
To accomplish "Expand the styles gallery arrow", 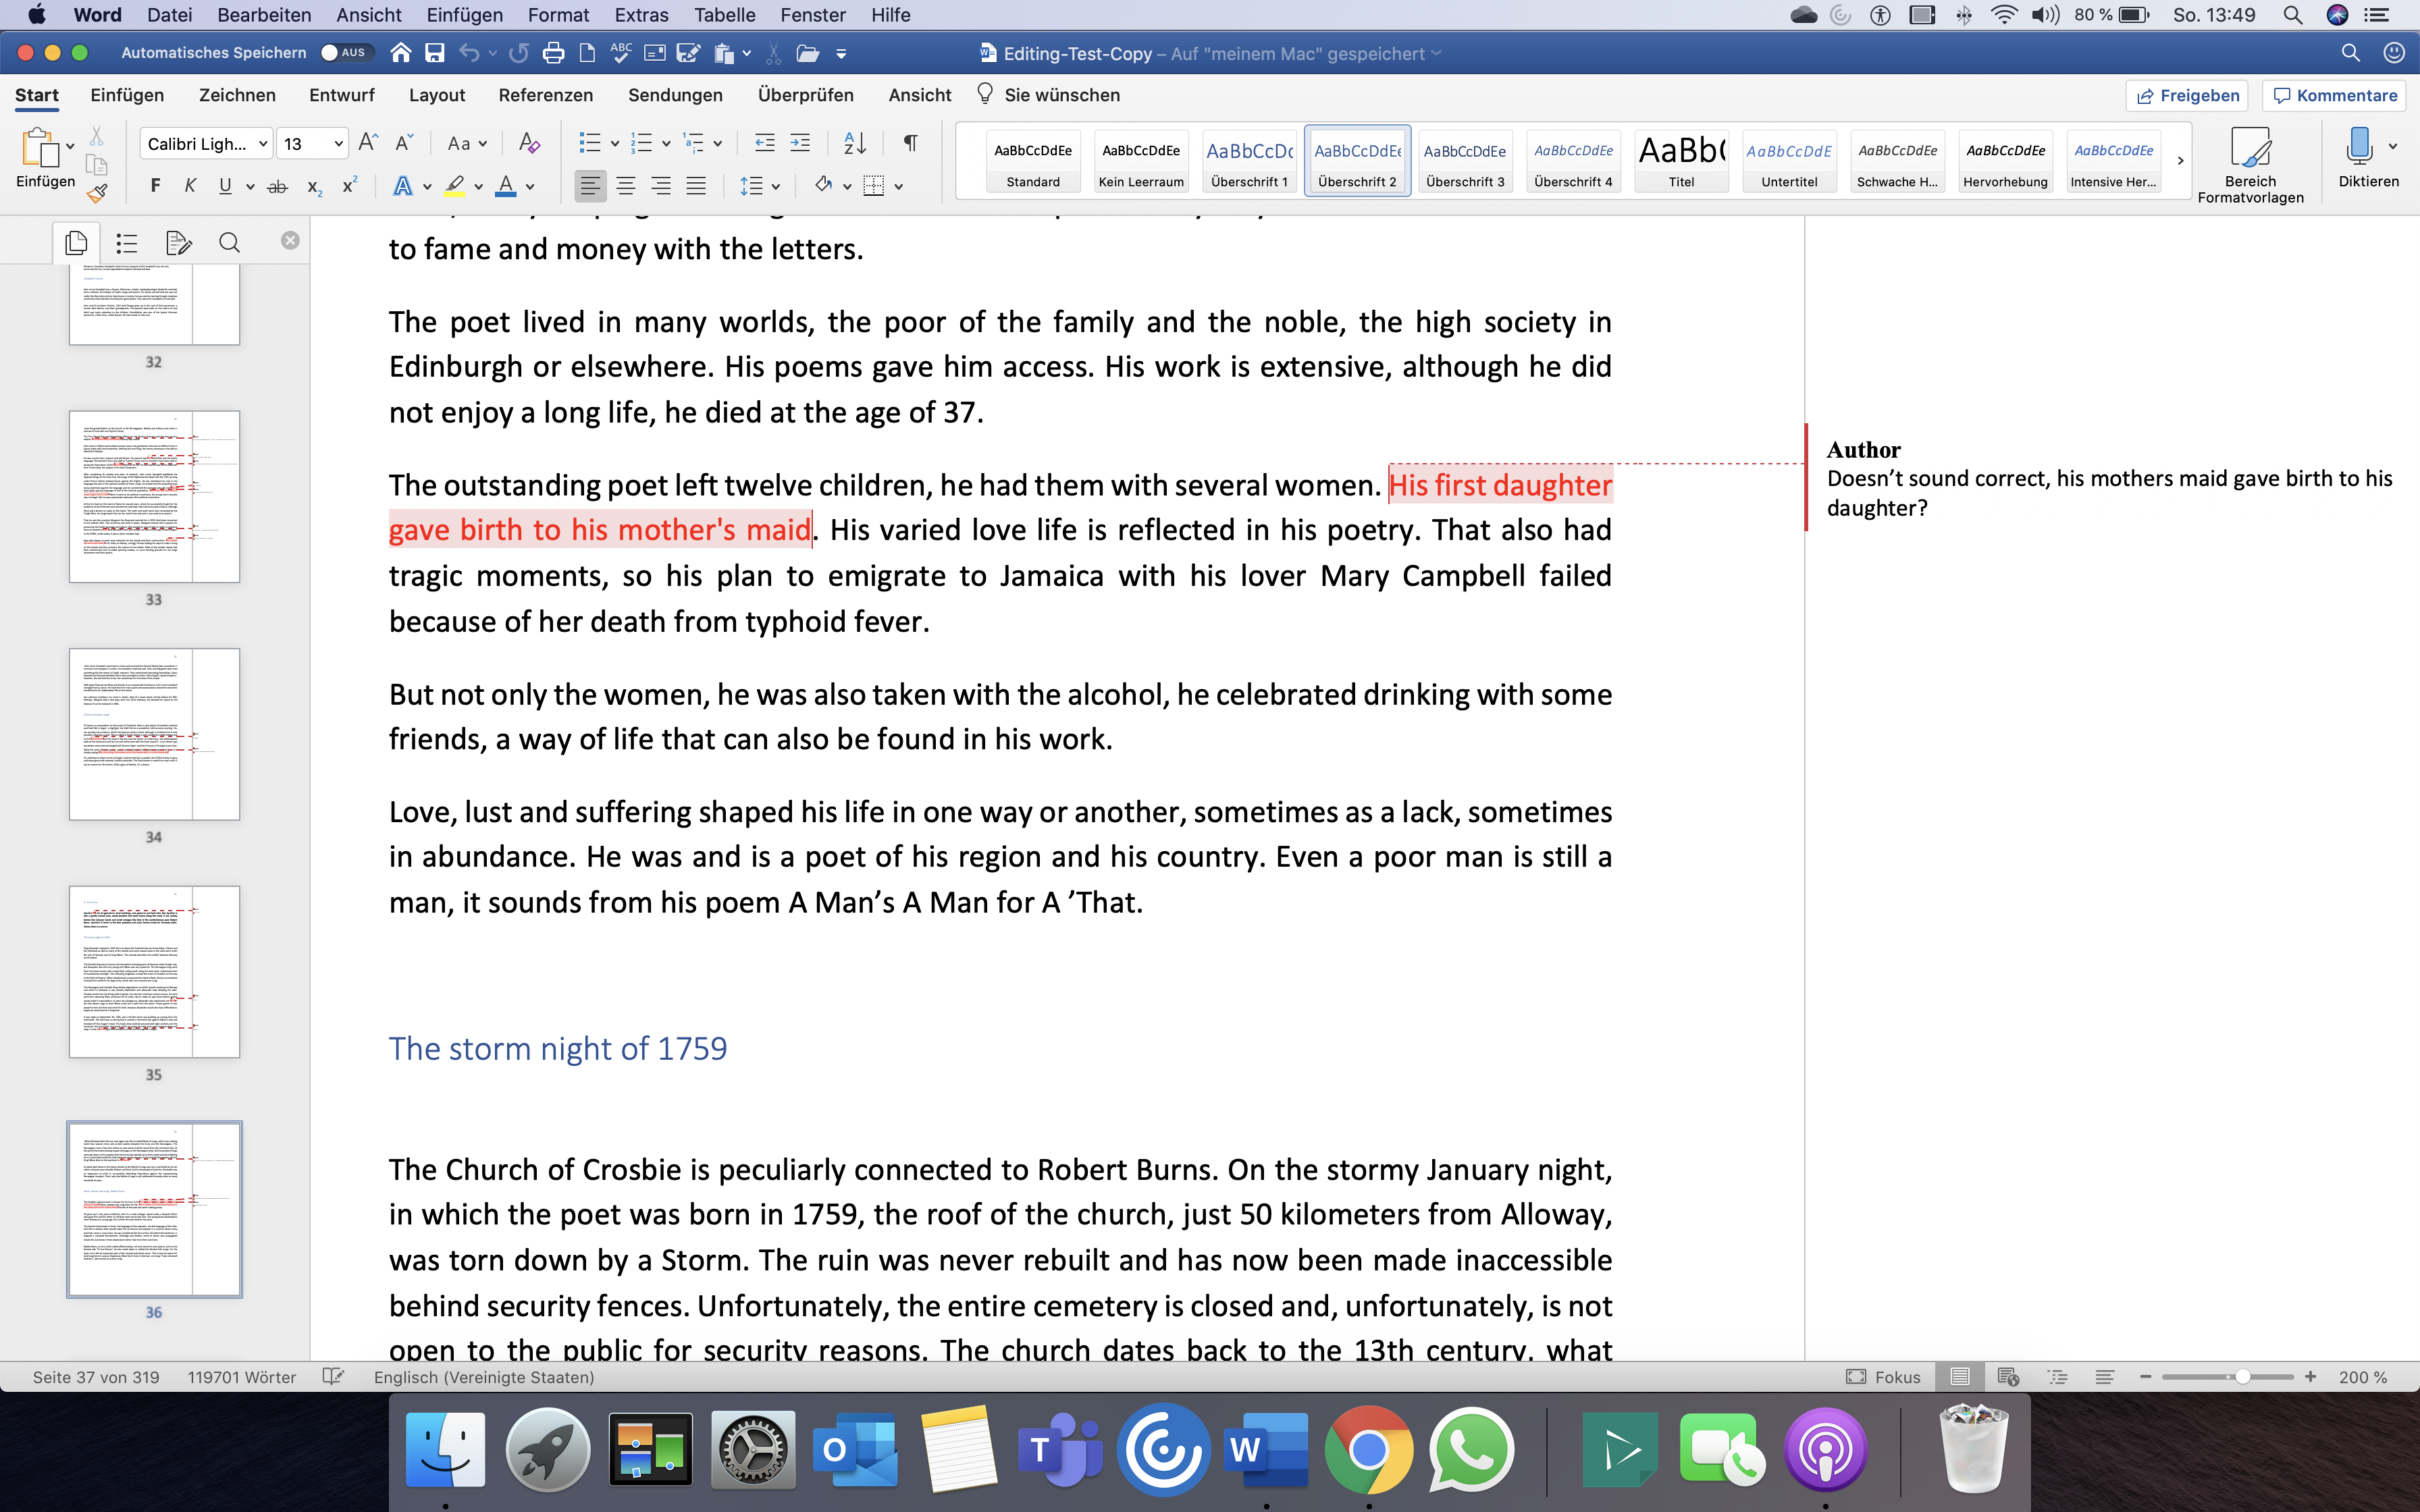I will click(x=2181, y=160).
